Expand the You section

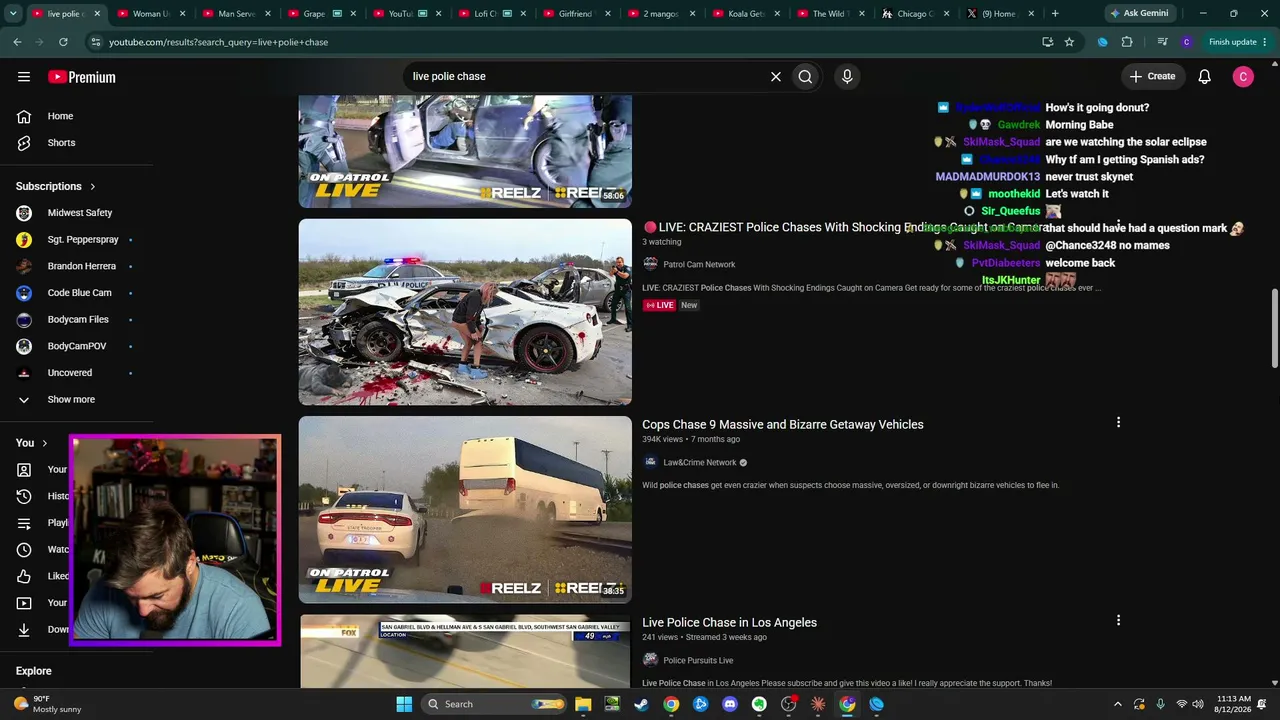tap(32, 443)
